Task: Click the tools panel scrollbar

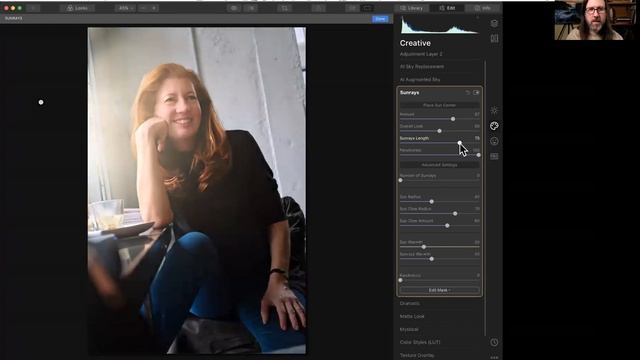Action: [485, 198]
